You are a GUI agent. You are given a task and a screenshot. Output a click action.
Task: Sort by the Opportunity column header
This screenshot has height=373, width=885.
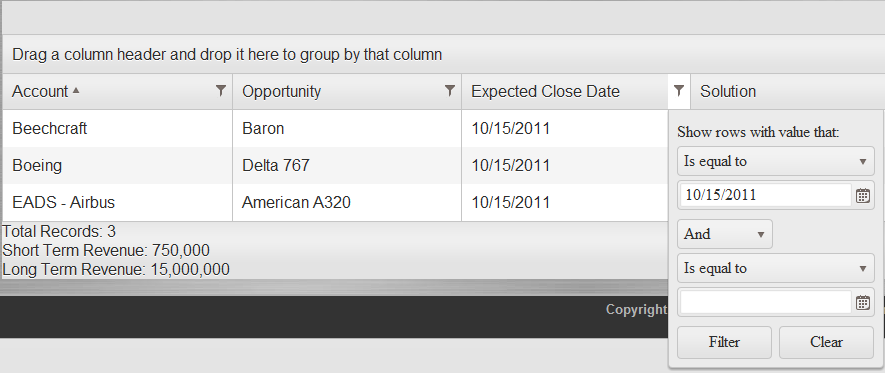pyautogui.click(x=281, y=91)
